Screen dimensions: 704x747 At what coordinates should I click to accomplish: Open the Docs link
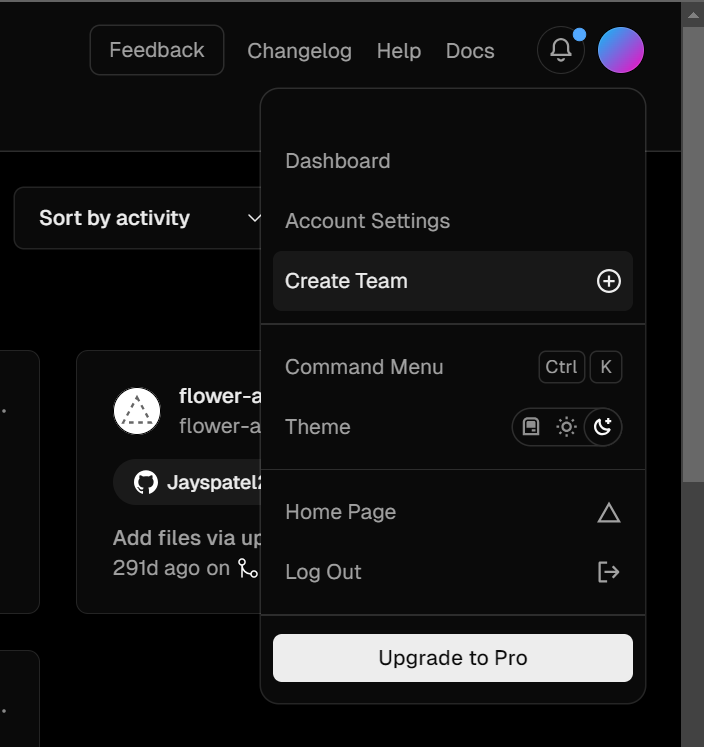point(470,51)
